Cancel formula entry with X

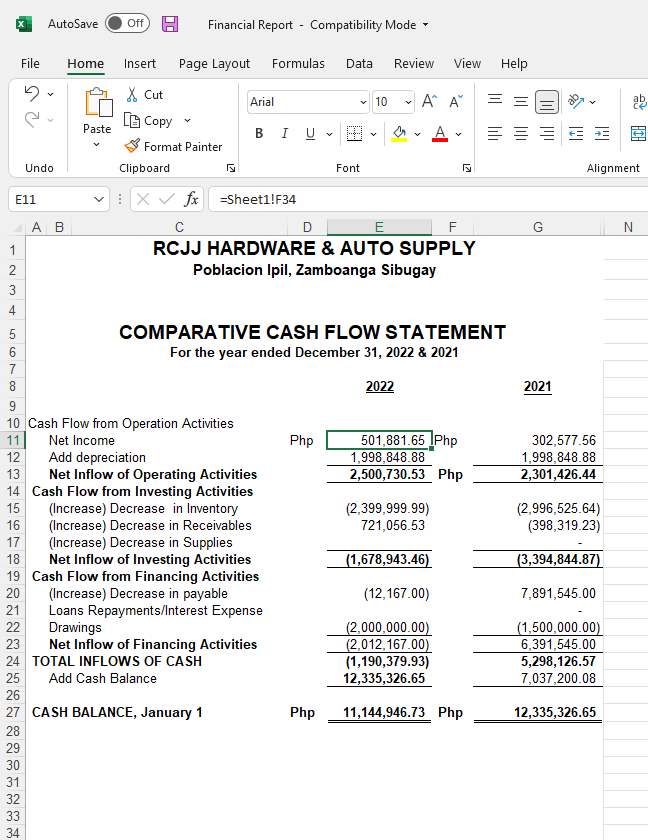[143, 199]
